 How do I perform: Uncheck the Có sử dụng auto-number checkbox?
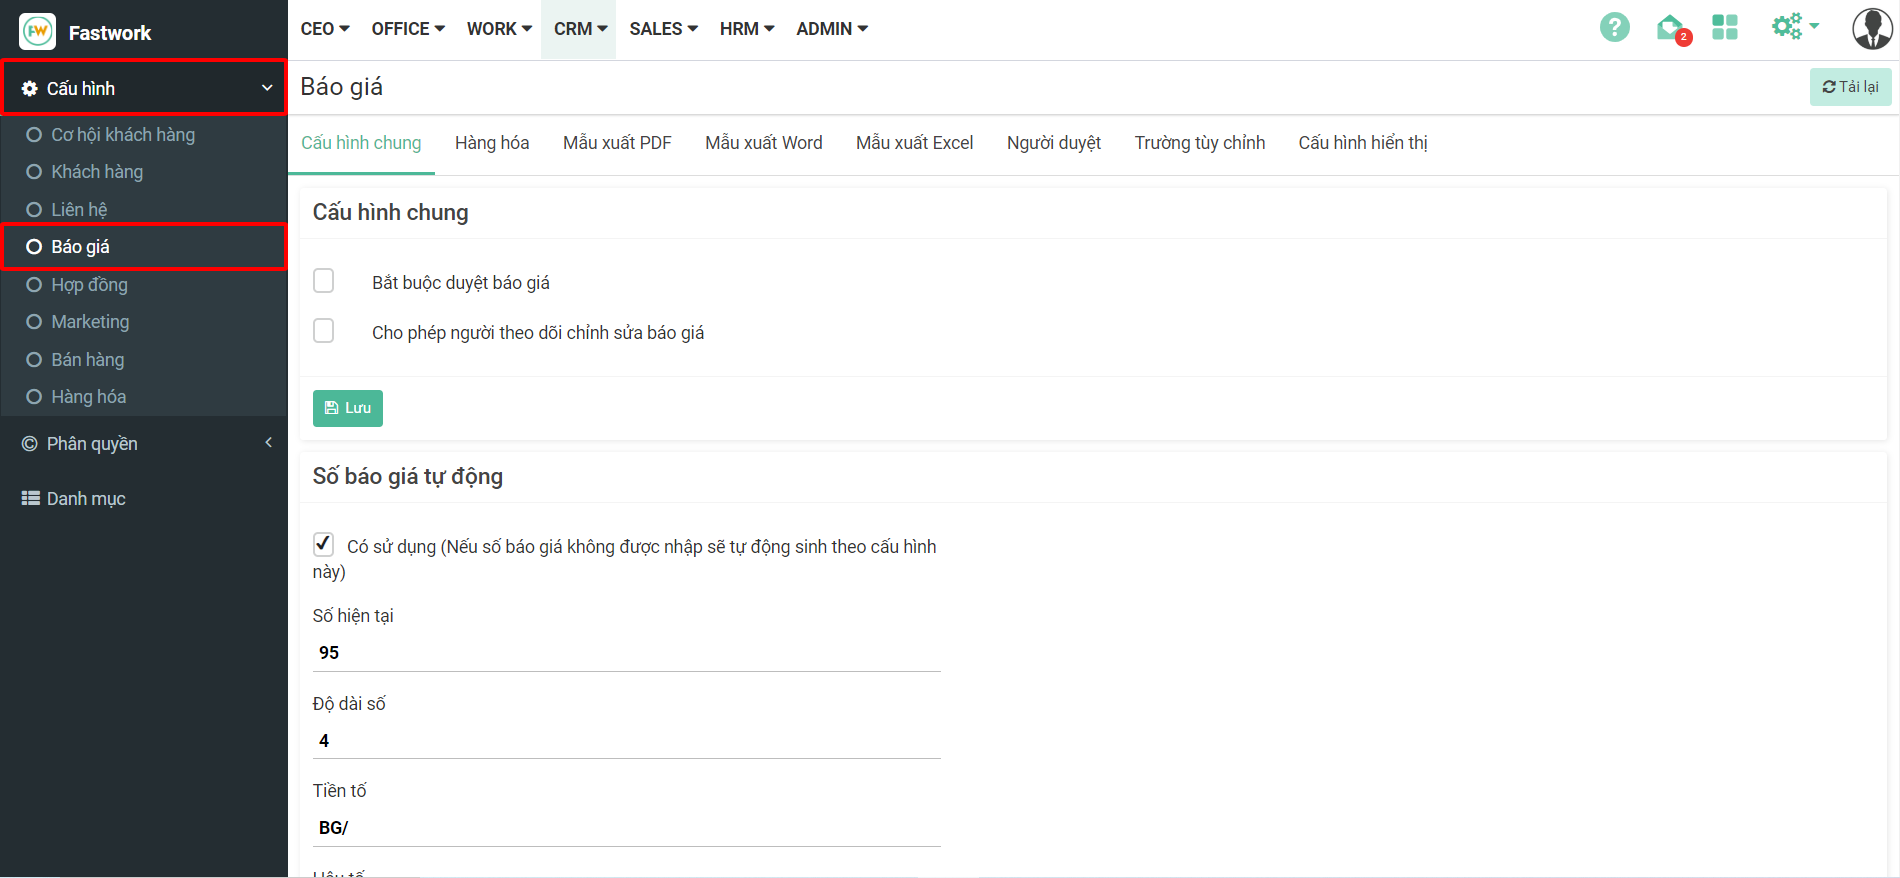pos(324,545)
